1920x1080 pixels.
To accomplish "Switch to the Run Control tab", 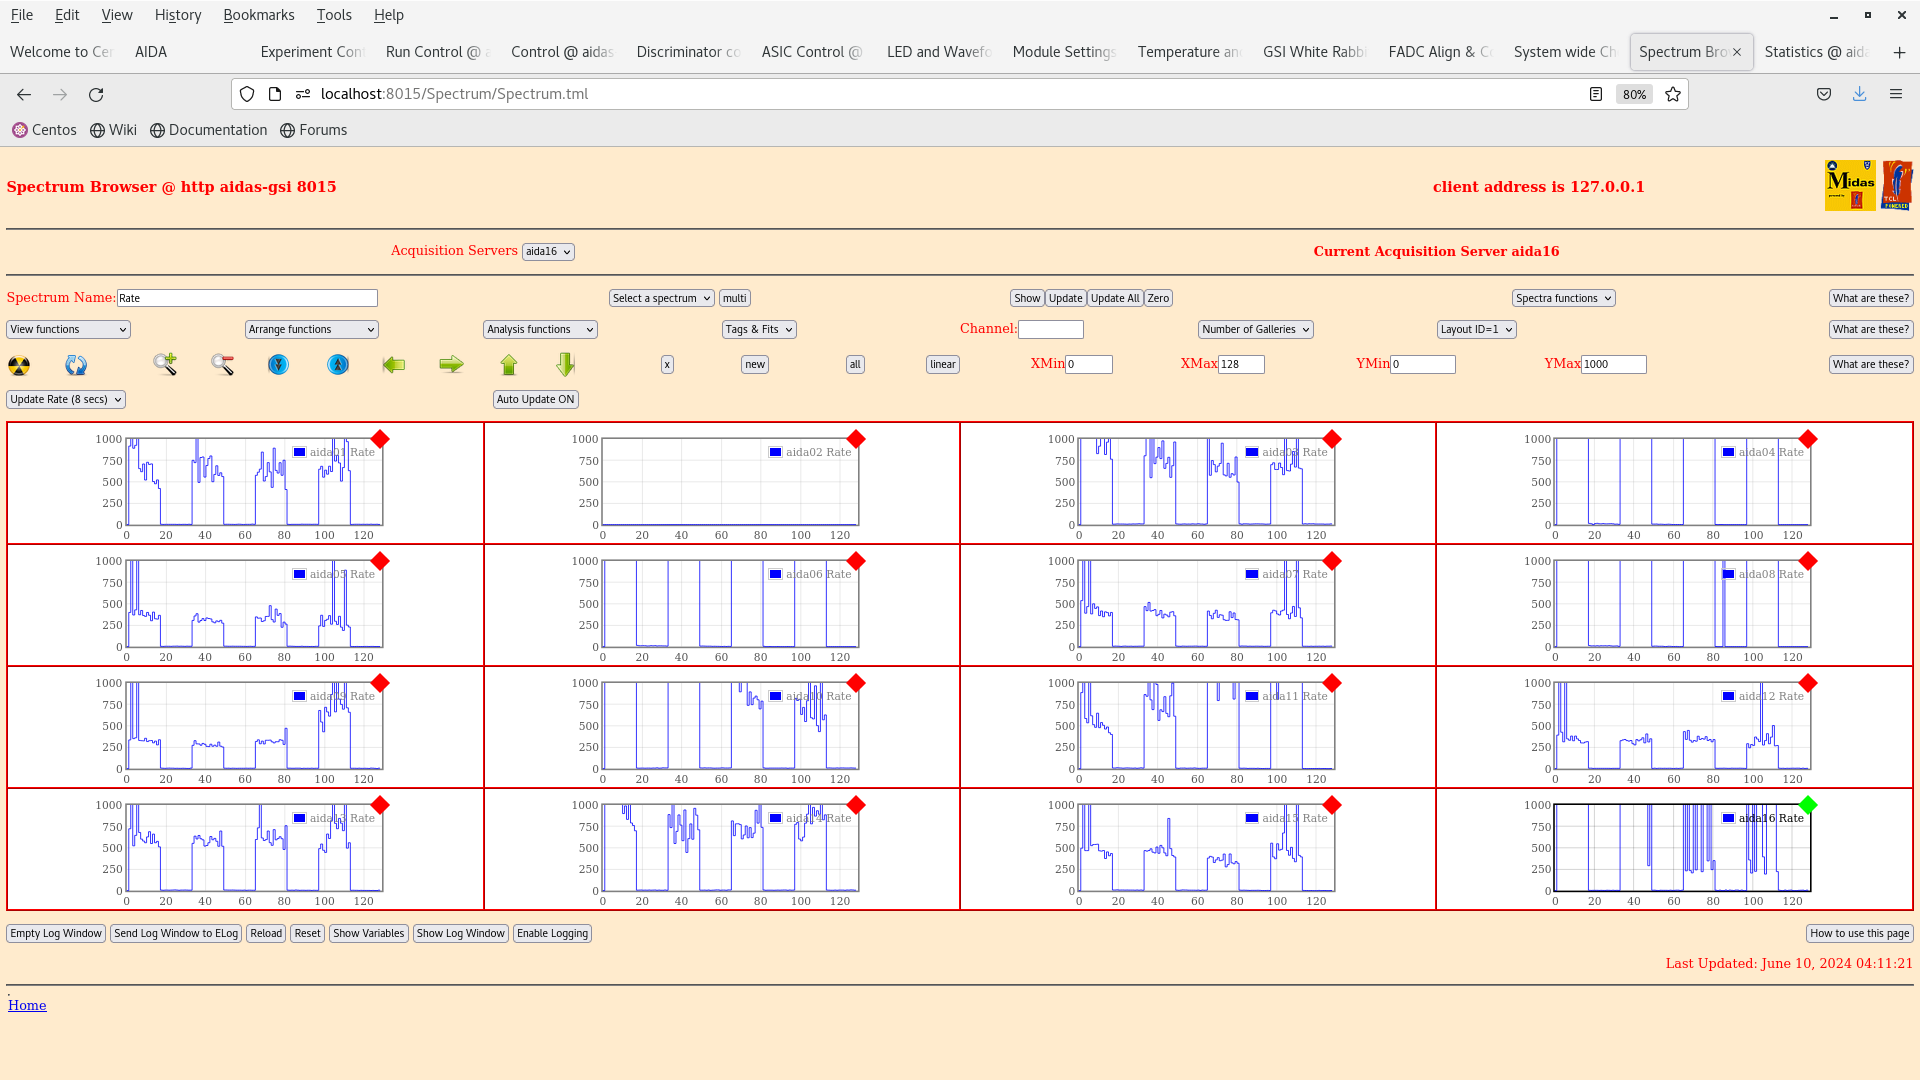I will [x=434, y=52].
